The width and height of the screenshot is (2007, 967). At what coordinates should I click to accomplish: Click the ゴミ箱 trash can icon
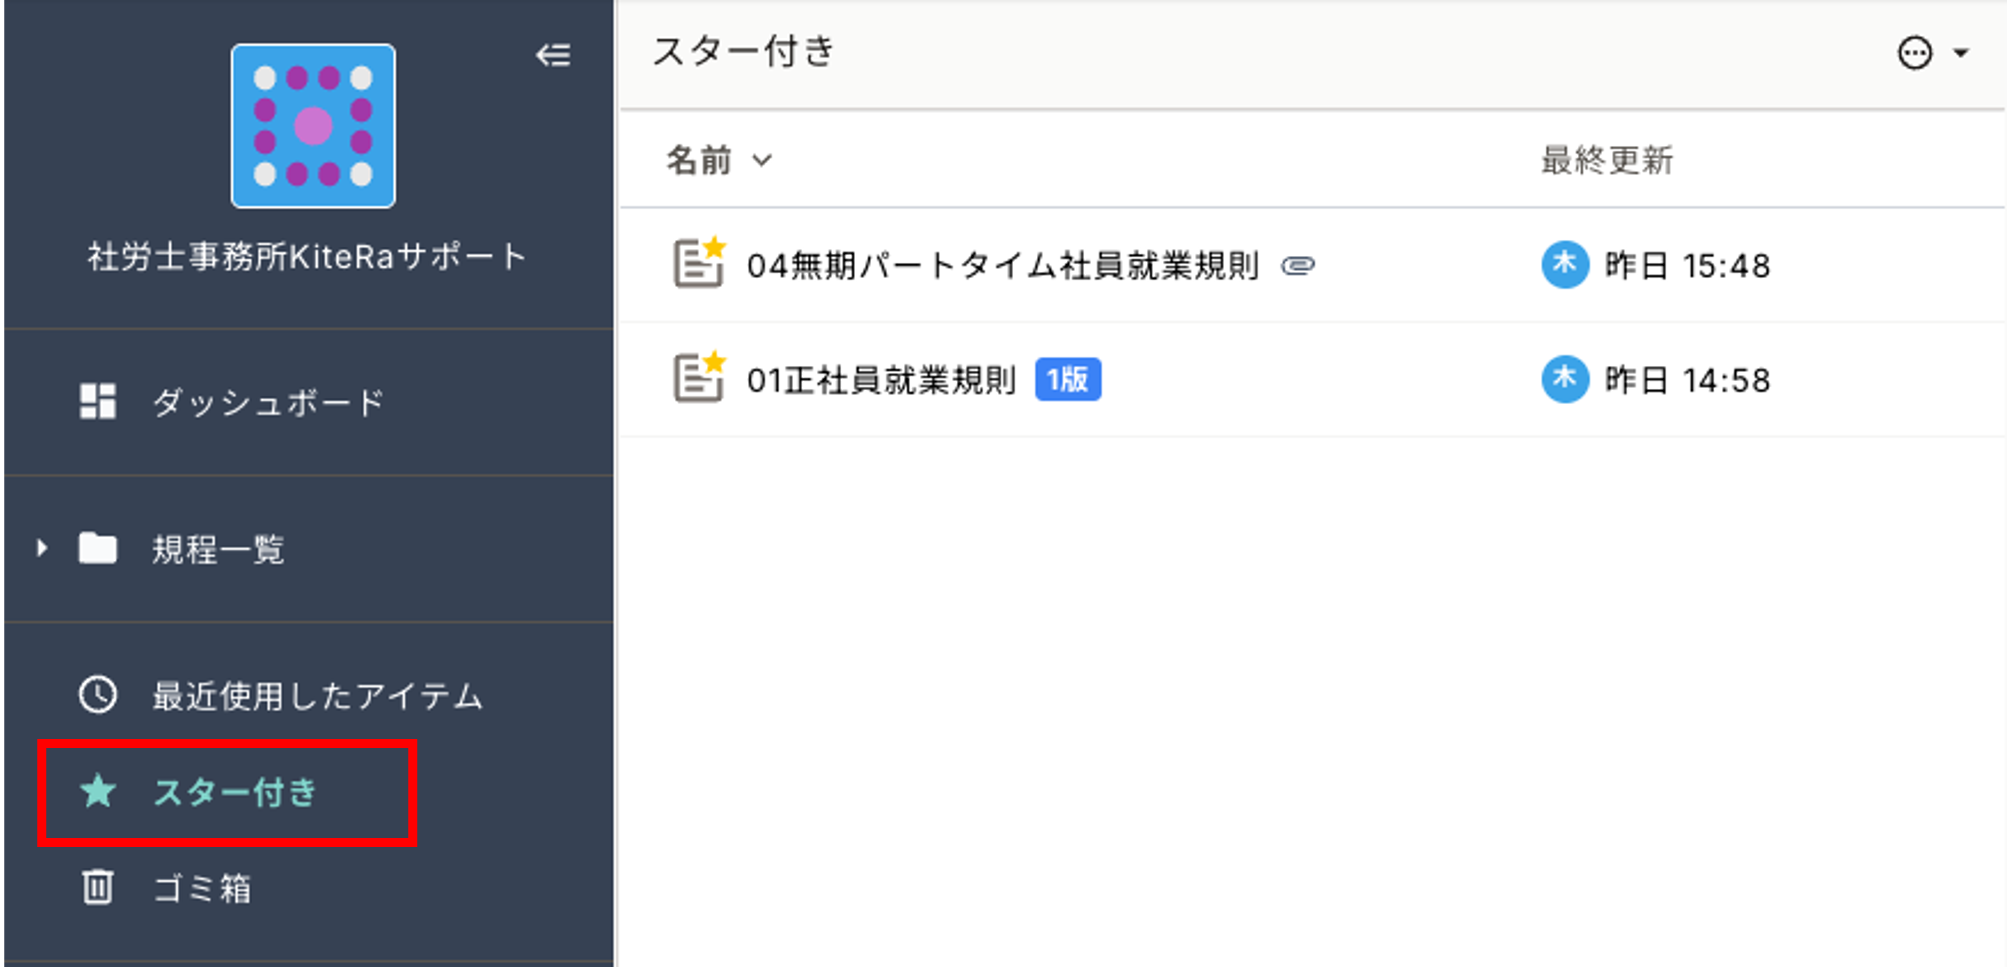pyautogui.click(x=98, y=887)
